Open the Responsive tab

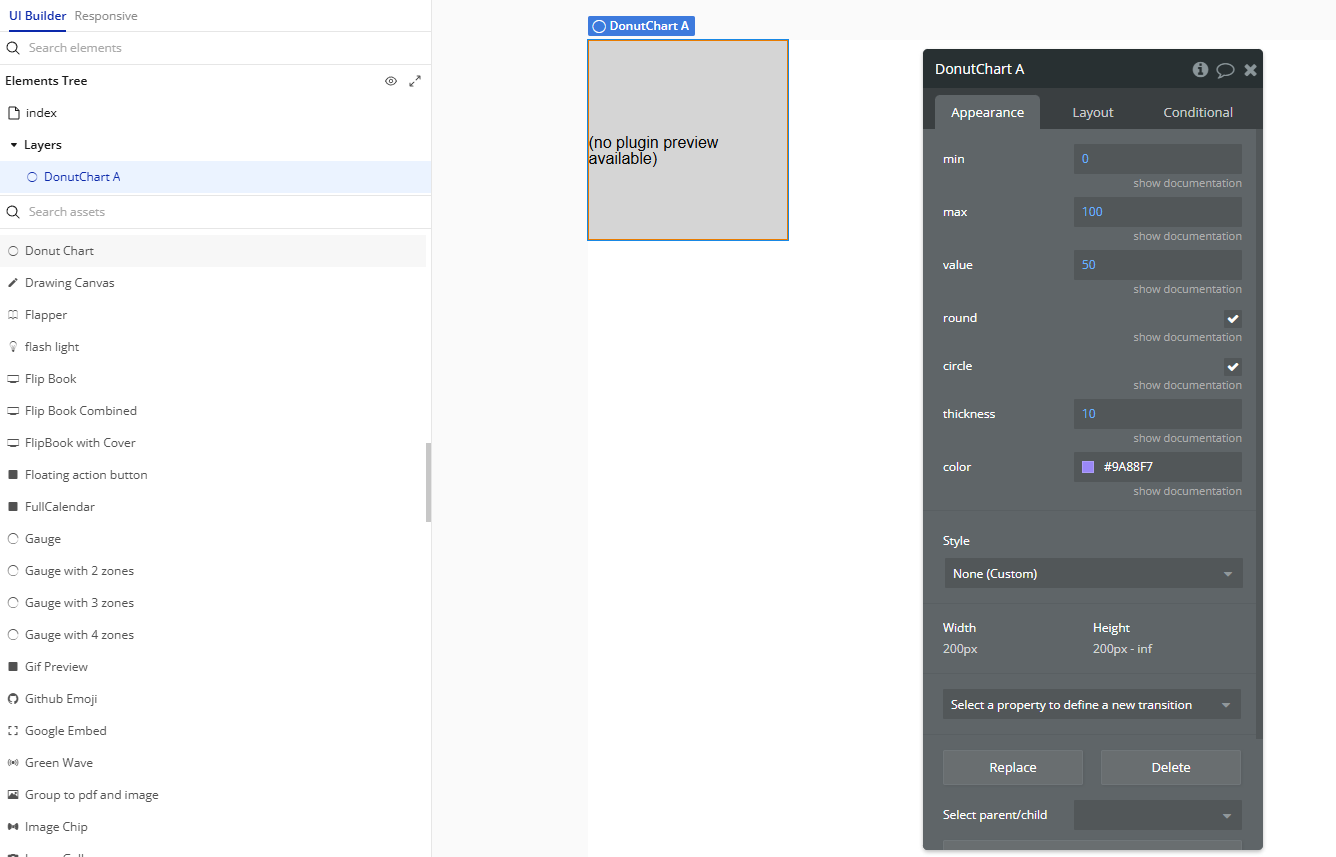(106, 16)
